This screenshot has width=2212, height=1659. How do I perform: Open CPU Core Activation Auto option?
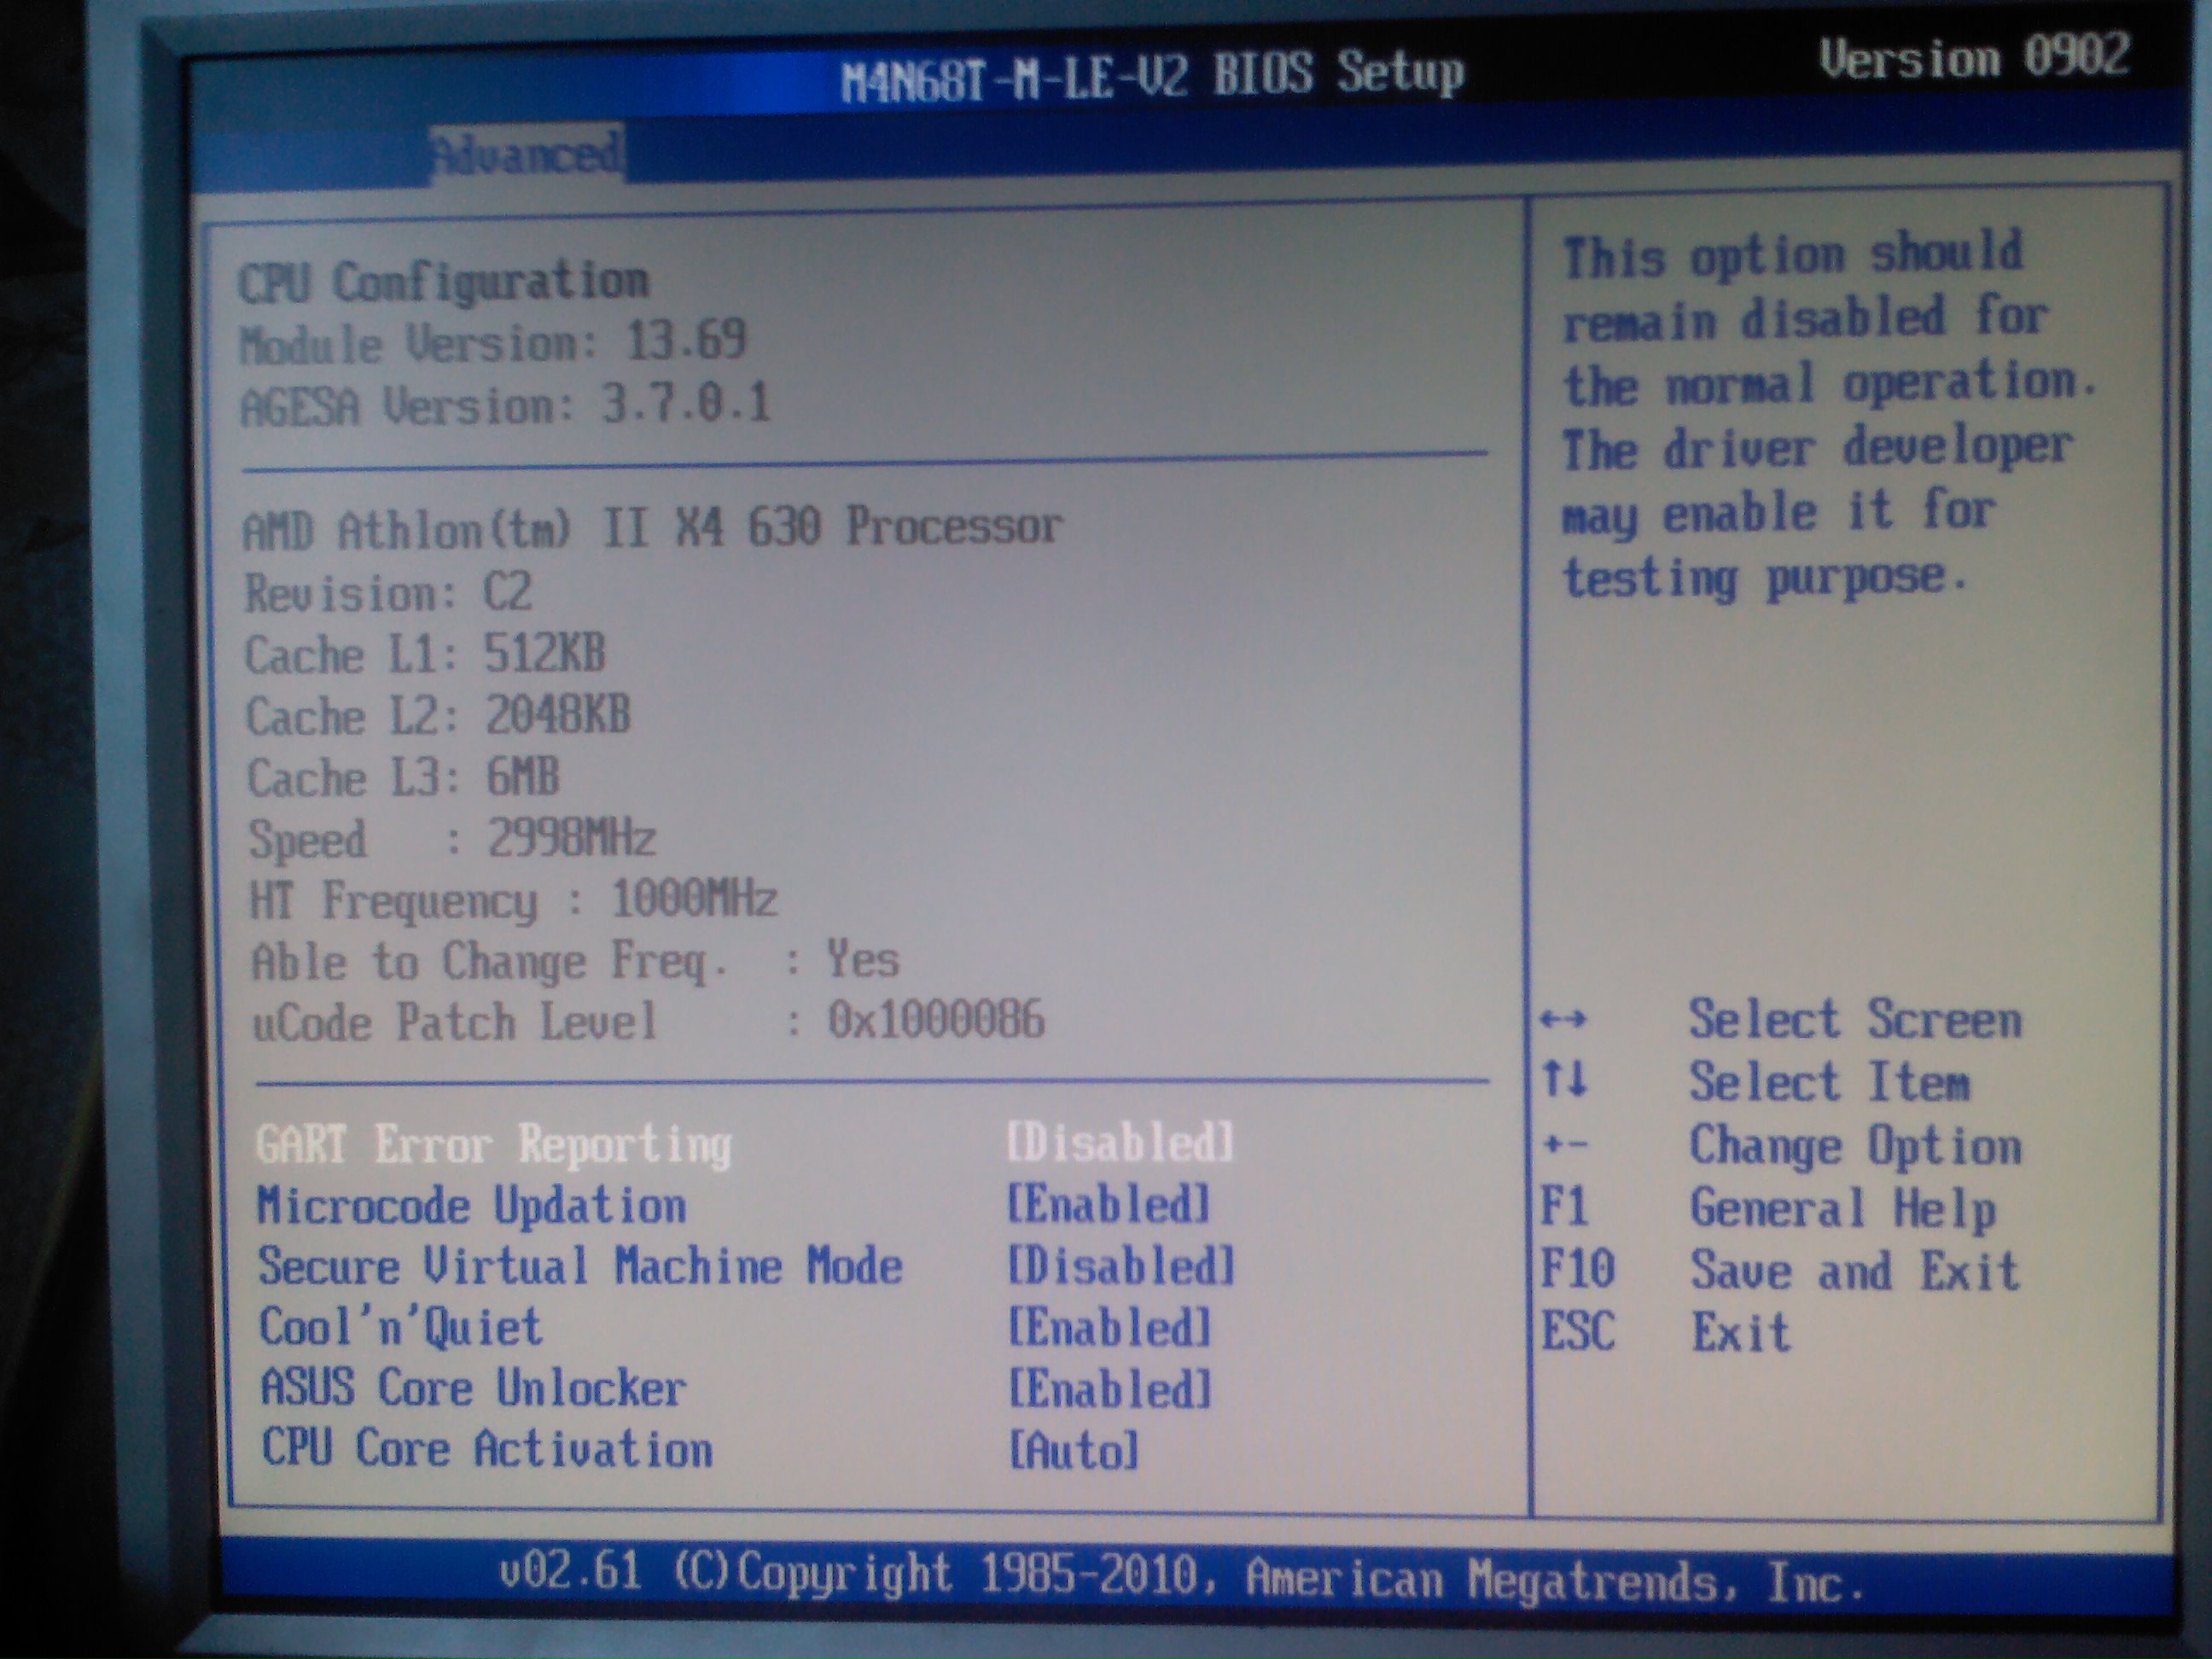click(x=1073, y=1450)
